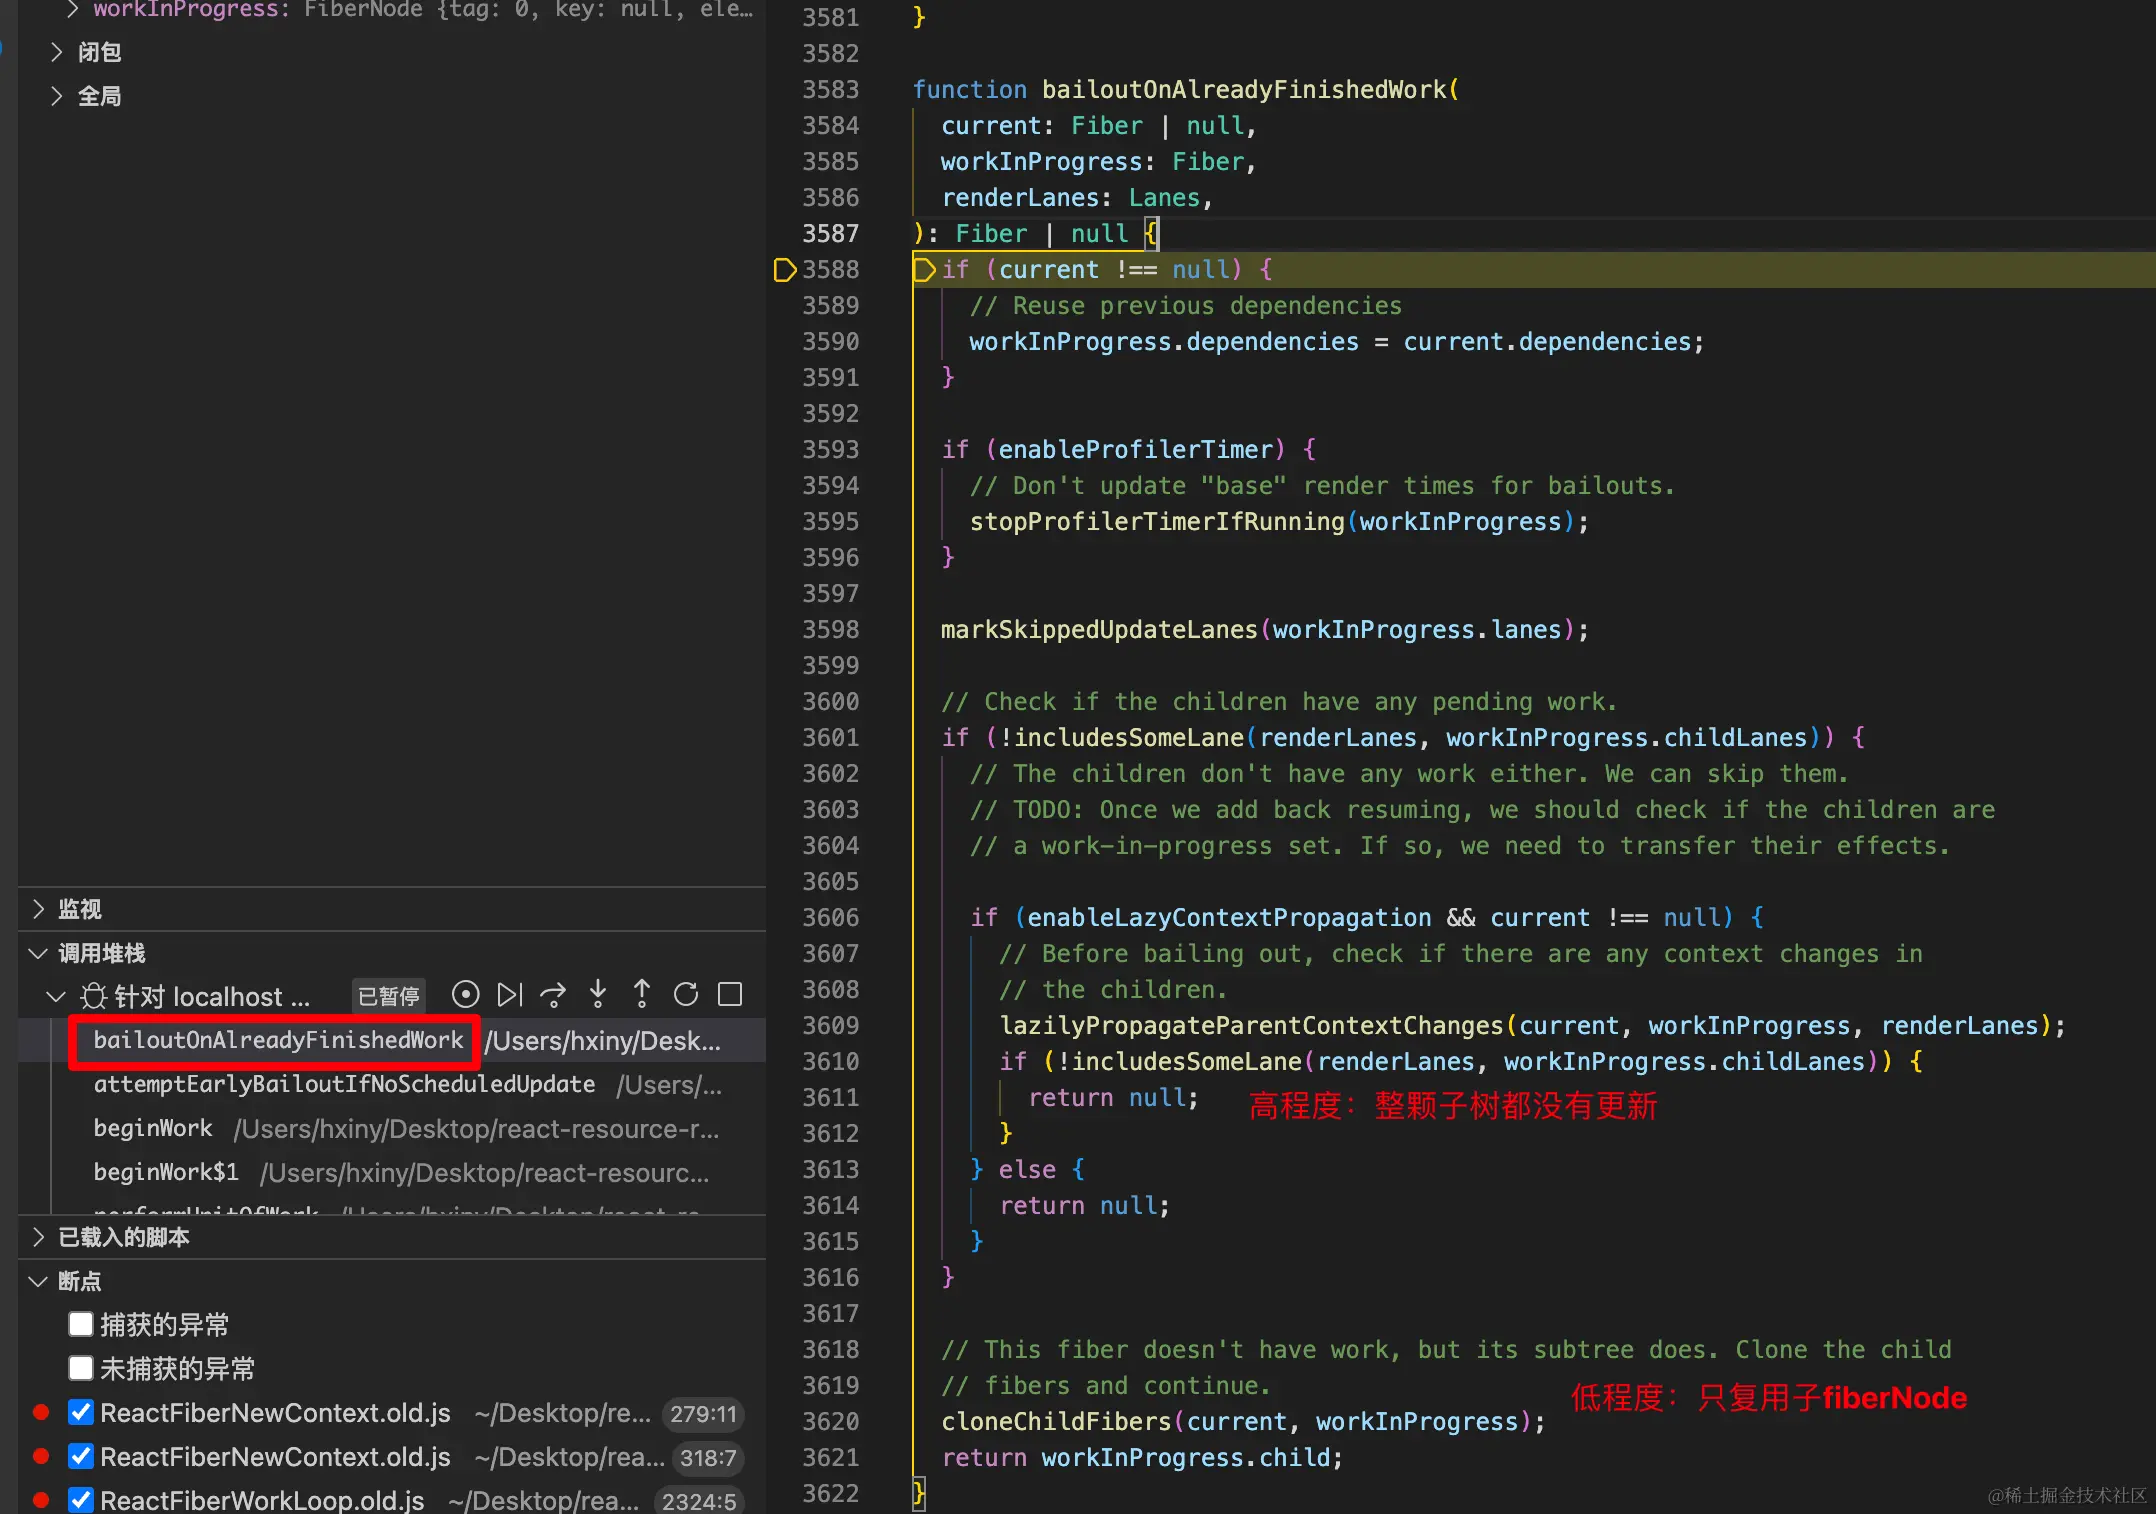Collapse the 断点 panel
Screen dimensions: 2156x1514
click(x=38, y=1281)
